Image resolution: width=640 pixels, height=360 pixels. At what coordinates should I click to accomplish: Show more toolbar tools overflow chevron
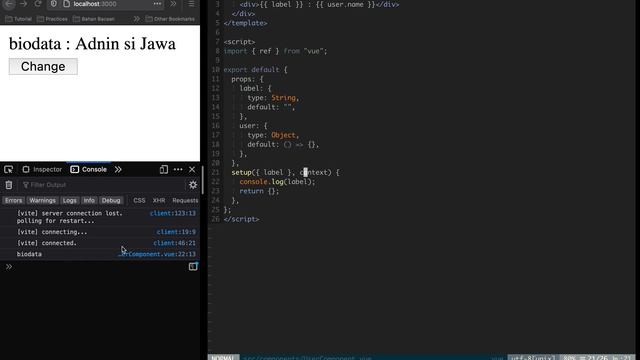tap(173, 4)
